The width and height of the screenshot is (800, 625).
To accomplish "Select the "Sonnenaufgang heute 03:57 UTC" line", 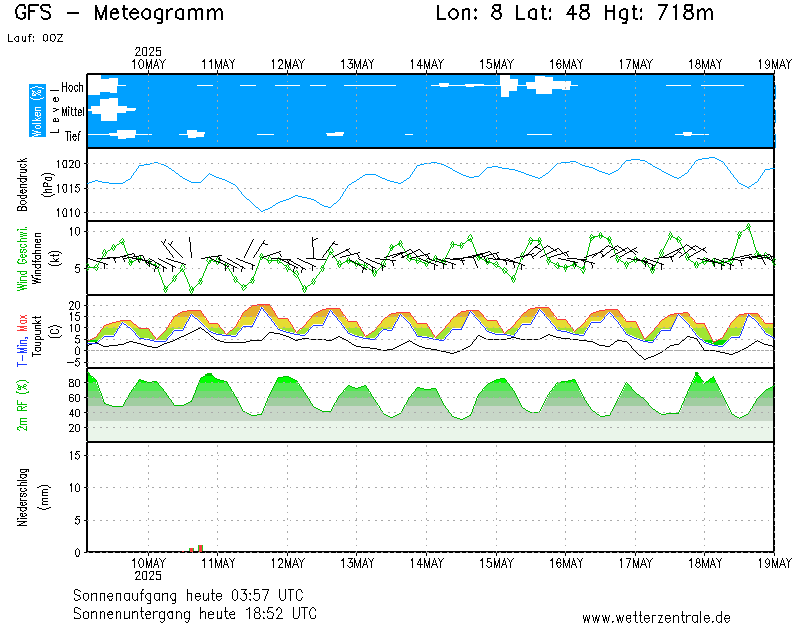I will [188, 595].
